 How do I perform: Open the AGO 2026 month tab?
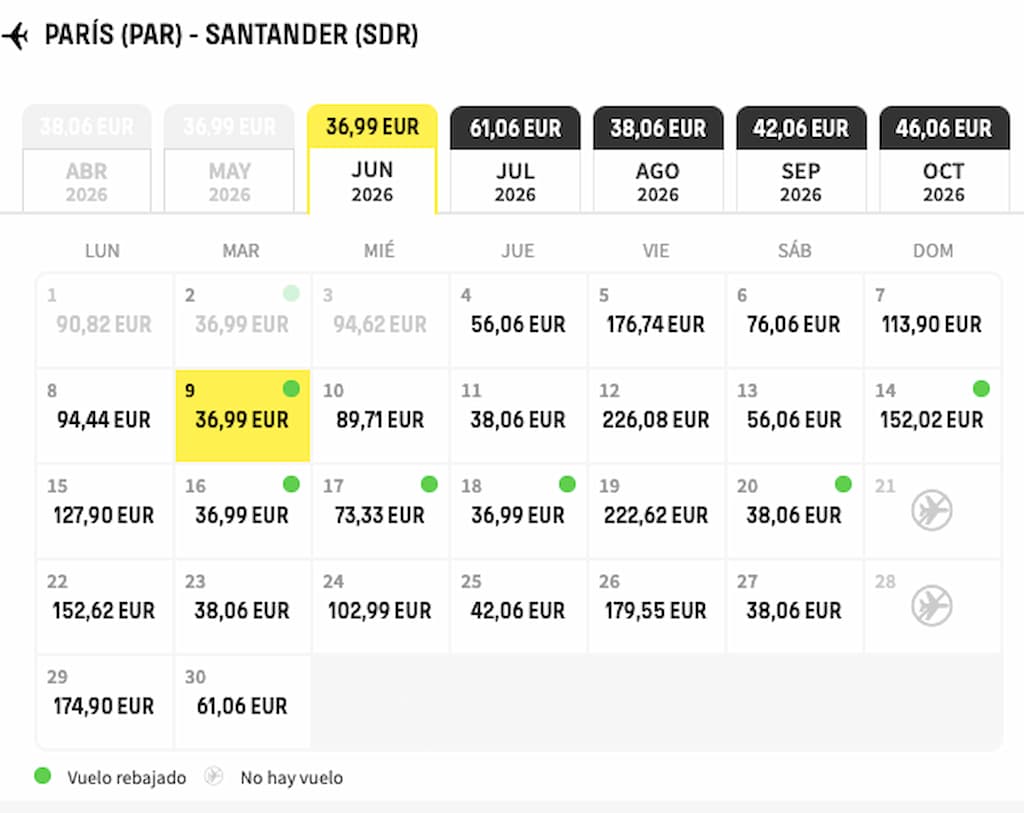pyautogui.click(x=658, y=160)
